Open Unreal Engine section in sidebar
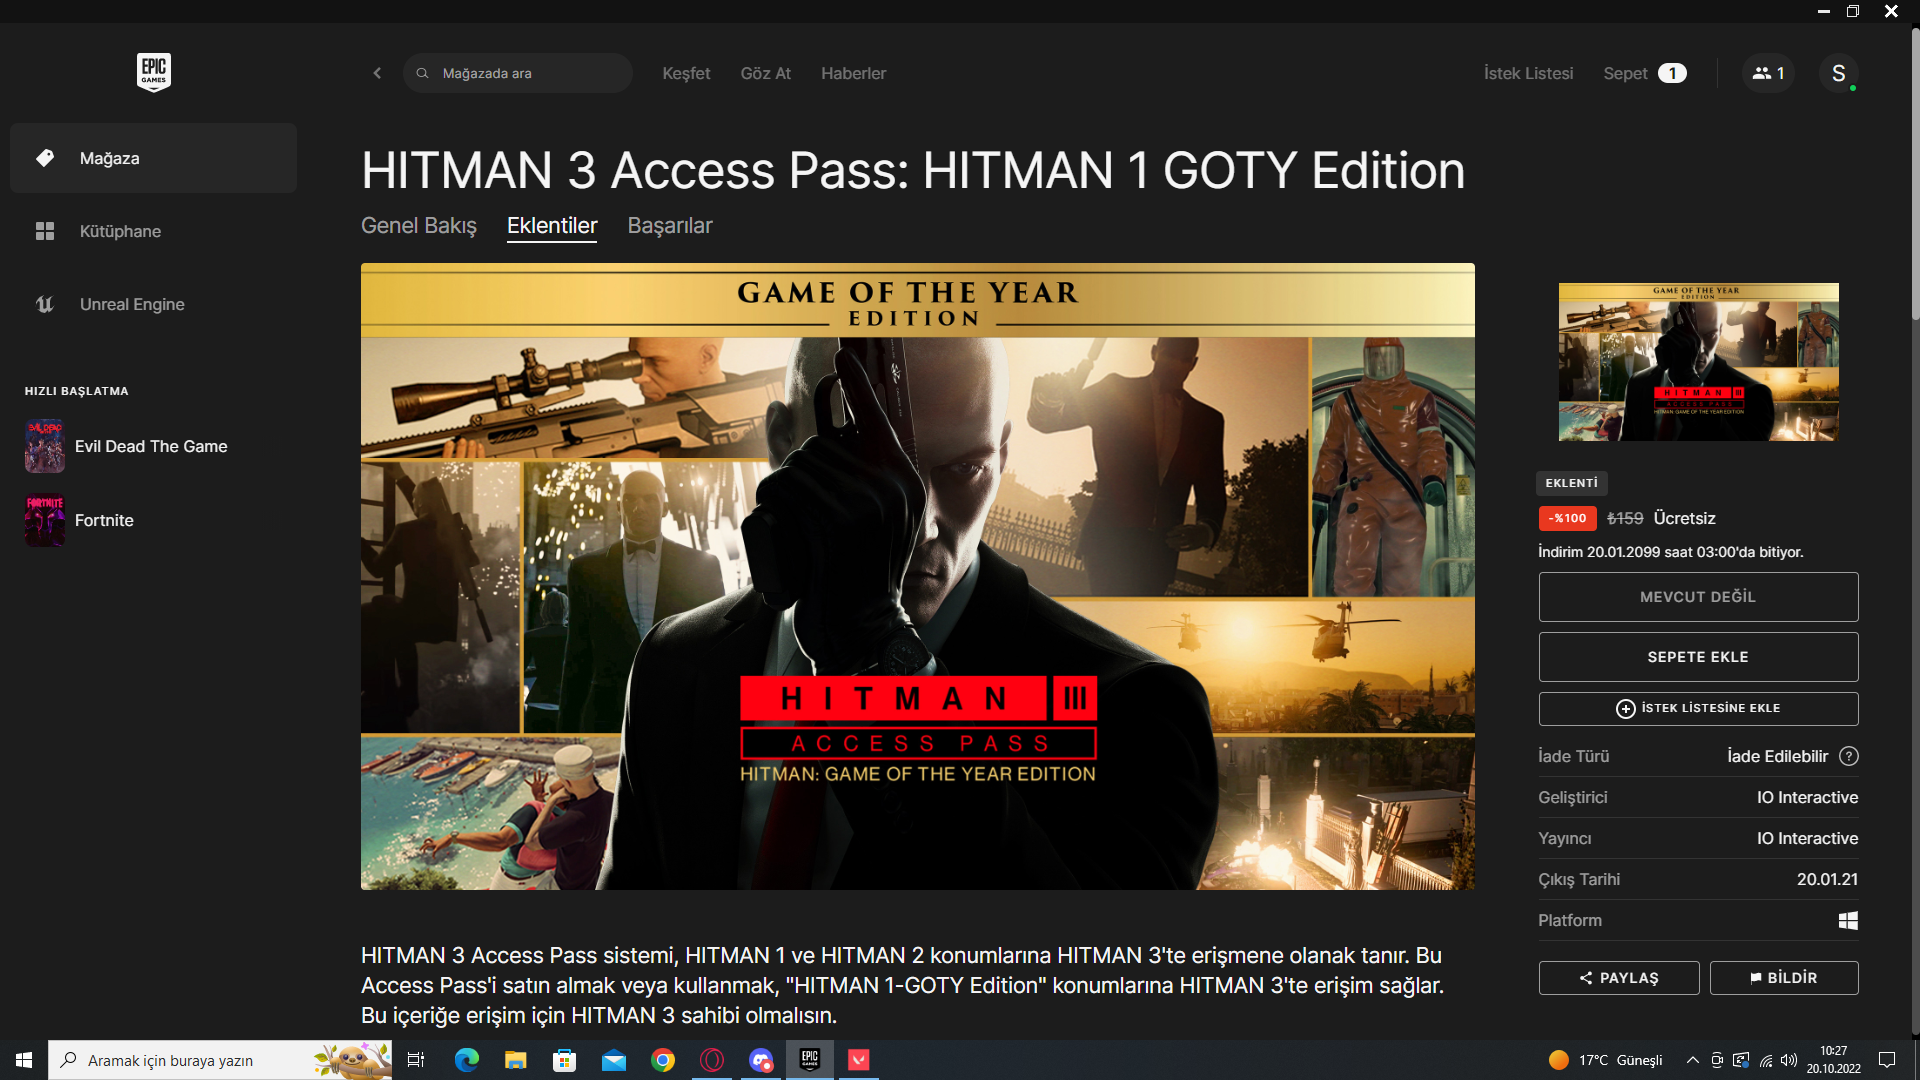 click(131, 304)
